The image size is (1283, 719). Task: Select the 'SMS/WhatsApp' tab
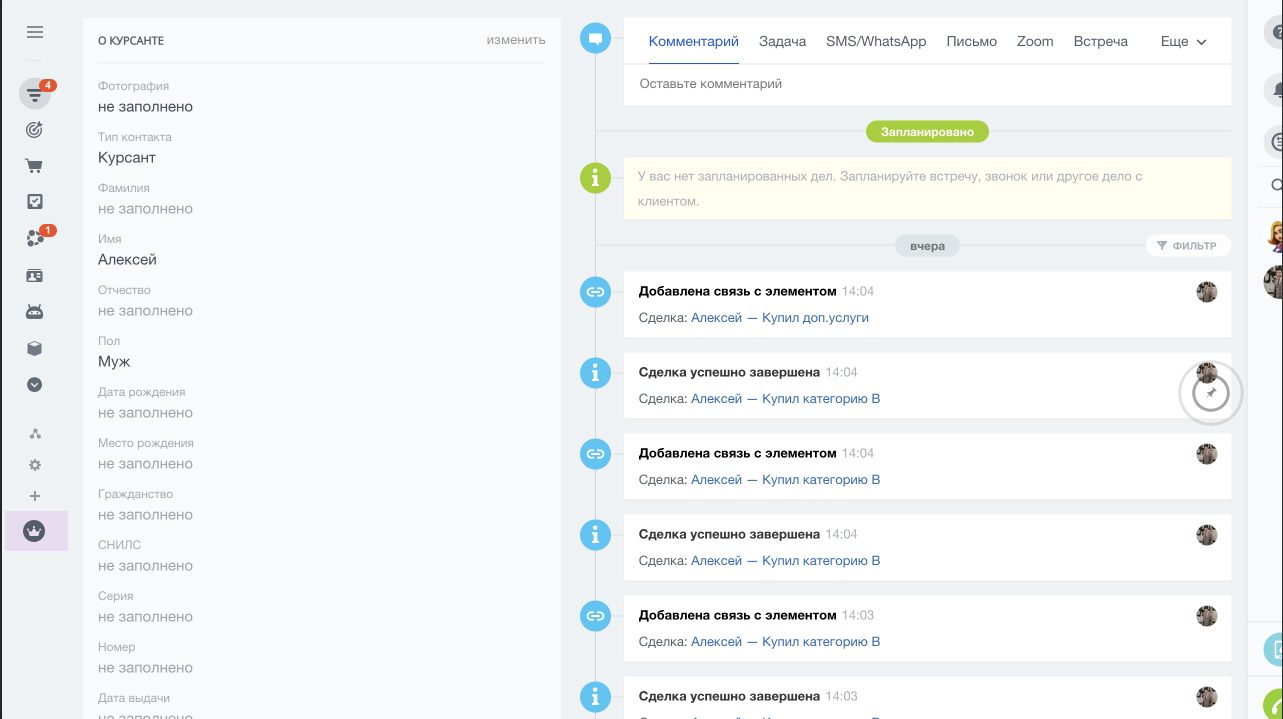(876, 42)
